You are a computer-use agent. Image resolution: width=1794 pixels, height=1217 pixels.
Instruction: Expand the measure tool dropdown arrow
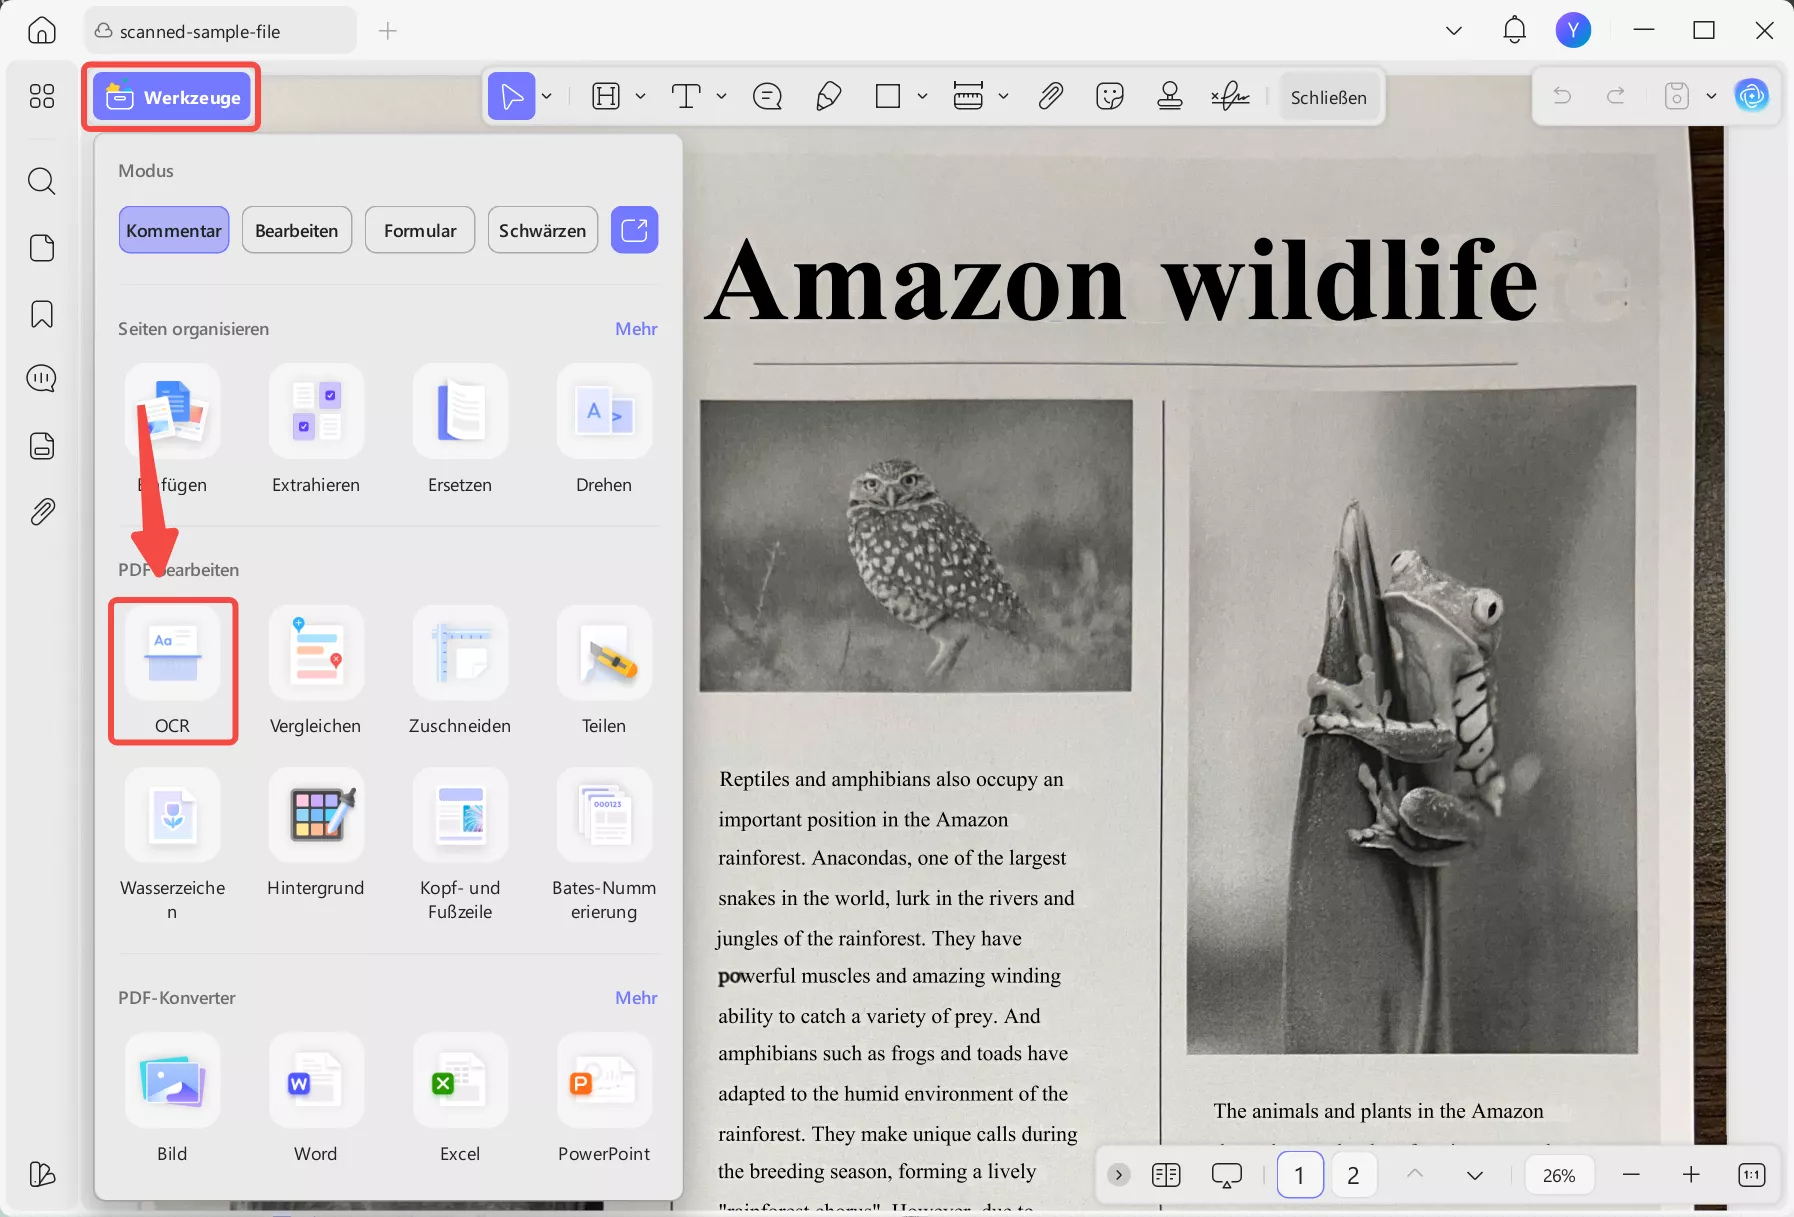pos(1003,96)
